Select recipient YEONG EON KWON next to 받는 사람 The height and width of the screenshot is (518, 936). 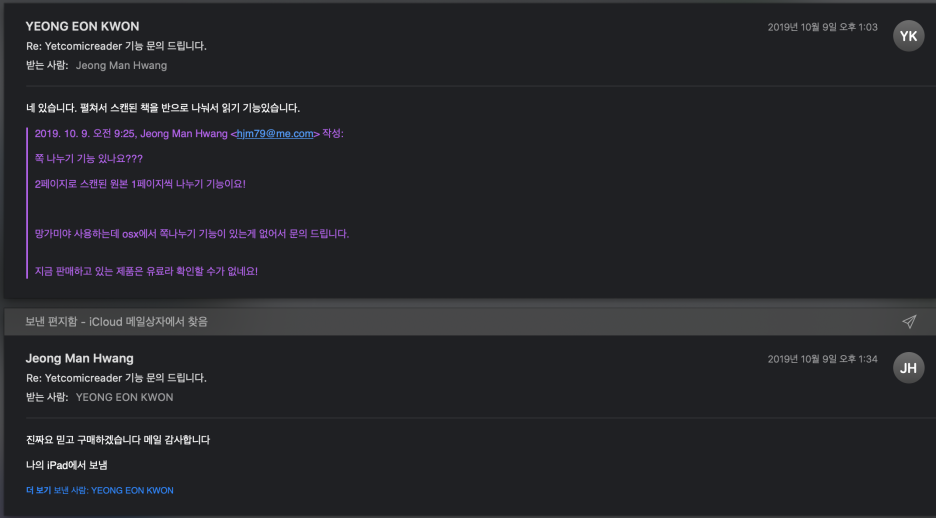(x=124, y=397)
